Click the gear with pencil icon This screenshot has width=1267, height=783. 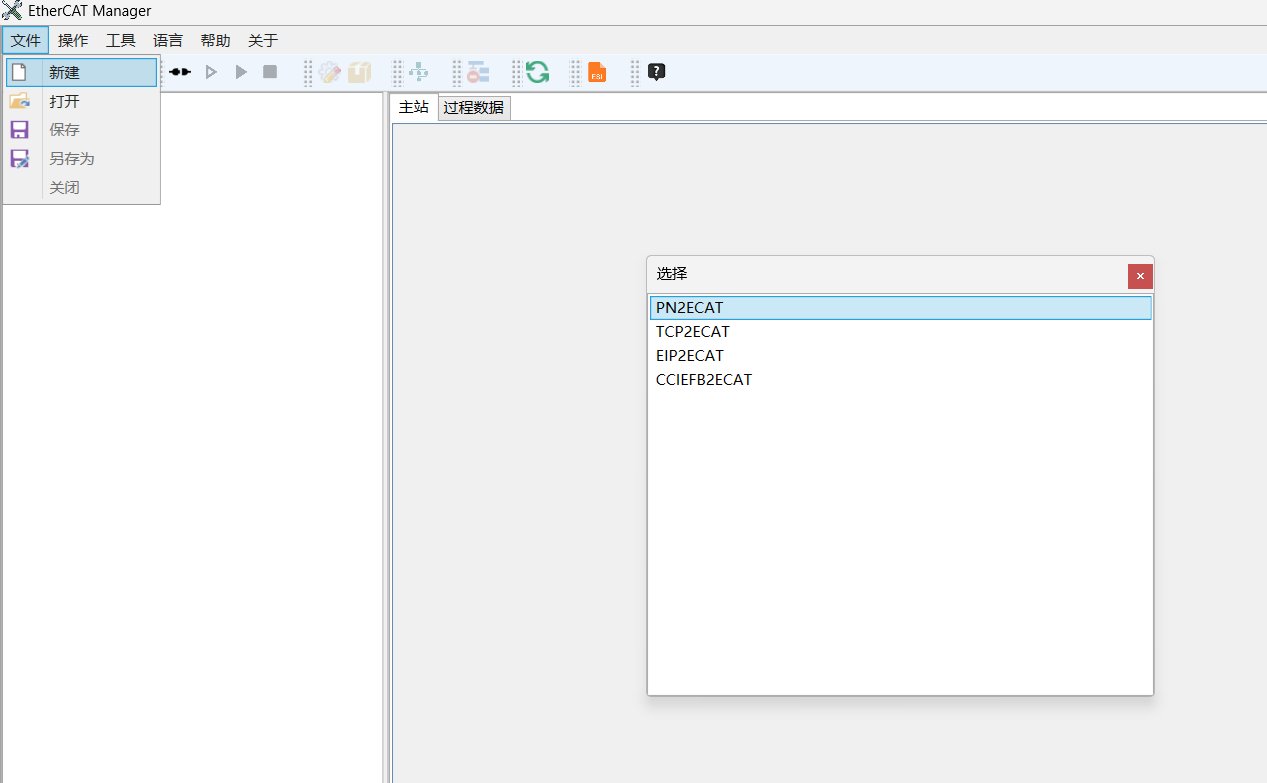pyautogui.click(x=330, y=72)
